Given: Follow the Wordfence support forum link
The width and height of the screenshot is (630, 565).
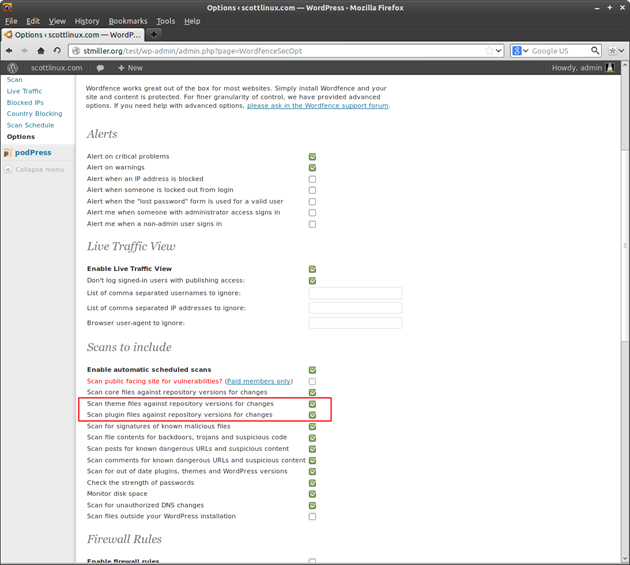Looking at the screenshot, I should click(317, 105).
